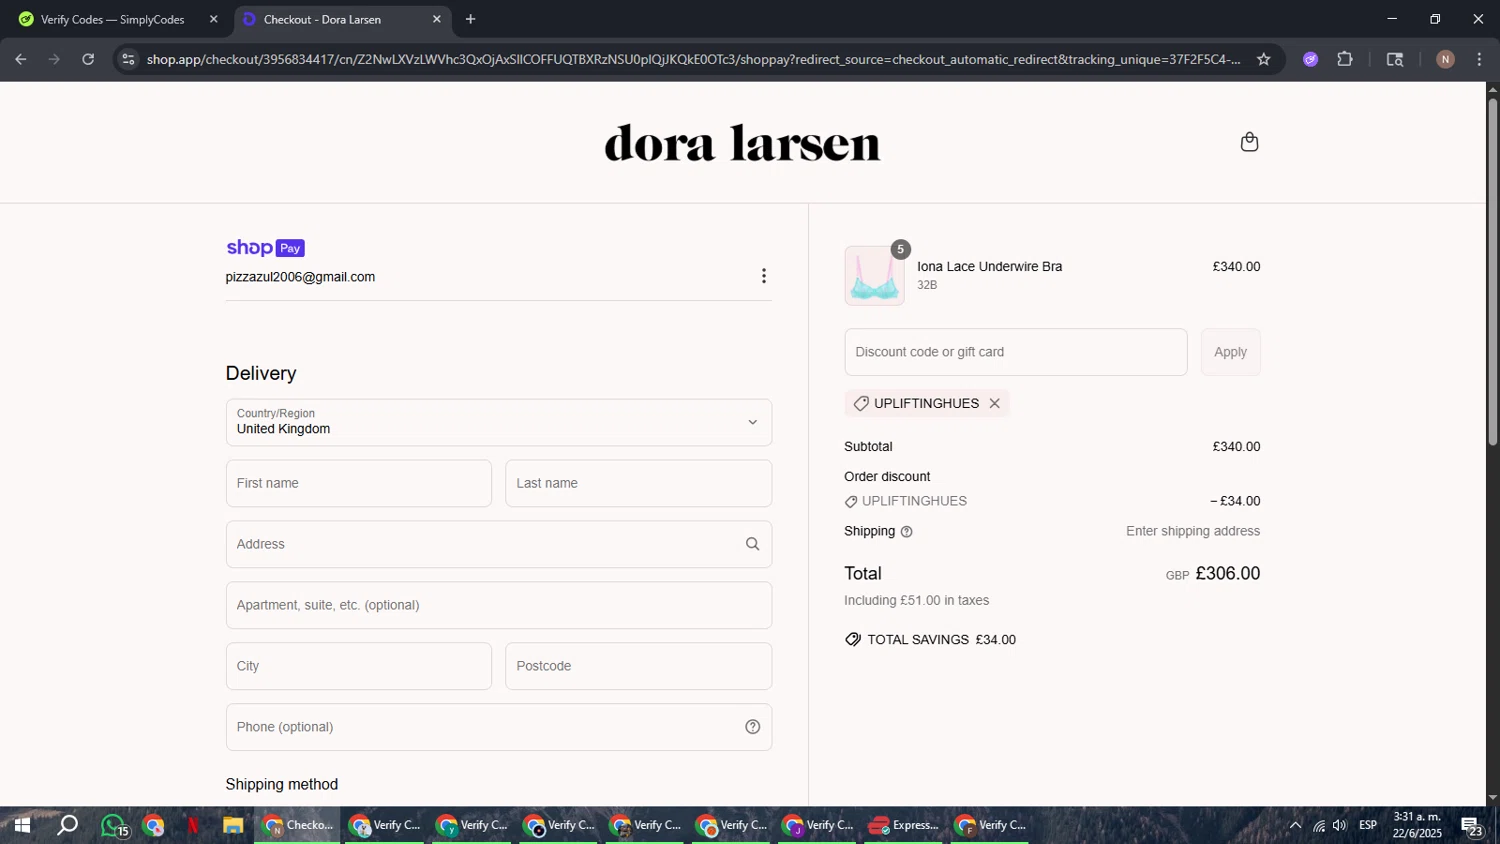Viewport: 1500px width, 844px height.
Task: Click the TOTAL SAVINGS £34.00 text
Action: coord(941,640)
